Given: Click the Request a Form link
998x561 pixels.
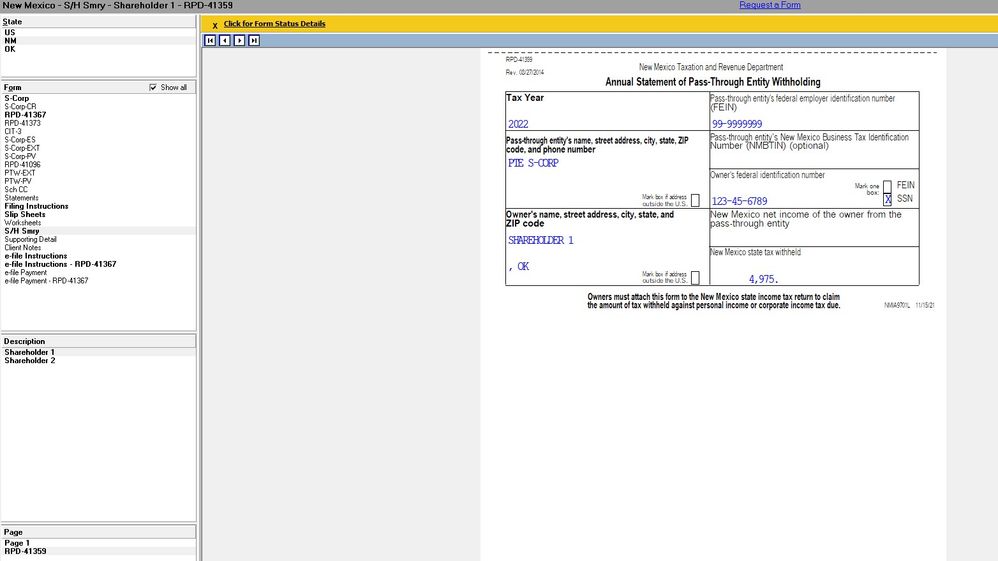Looking at the screenshot, I should [769, 5].
